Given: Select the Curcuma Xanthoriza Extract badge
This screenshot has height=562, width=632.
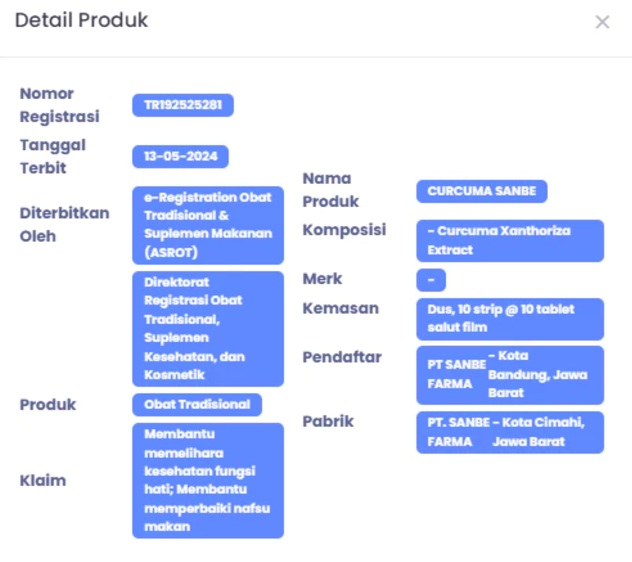Looking at the screenshot, I should 510,240.
